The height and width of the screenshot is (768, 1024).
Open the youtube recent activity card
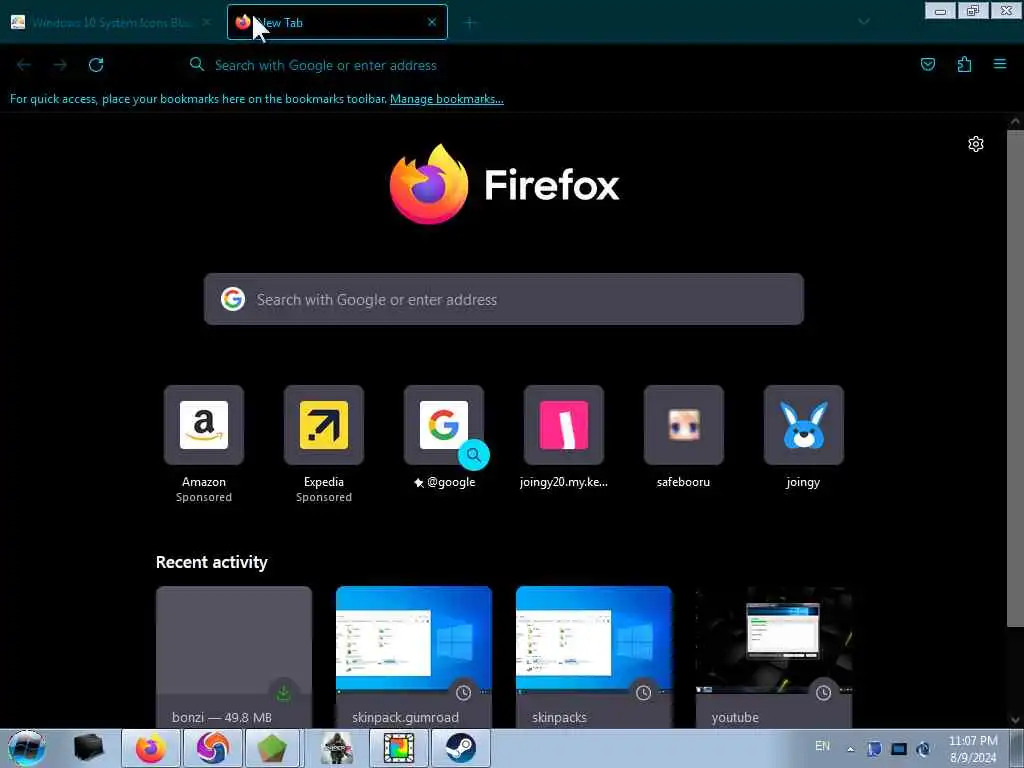click(774, 656)
